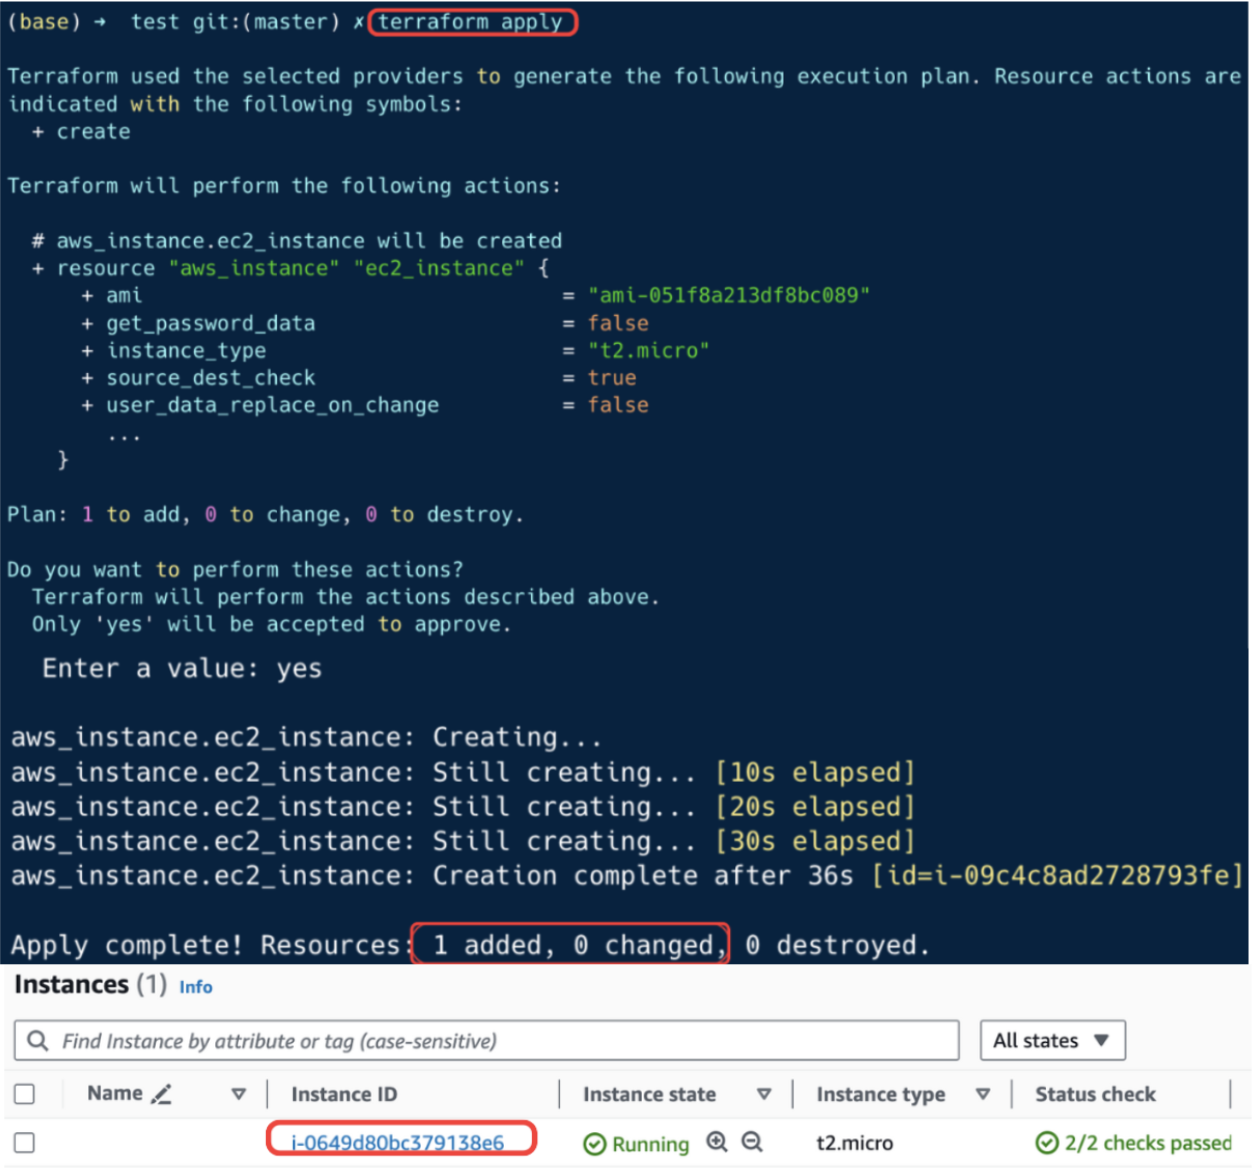Click the terraform apply command text
Viewport: 1252px width, 1168px height.
(470, 22)
